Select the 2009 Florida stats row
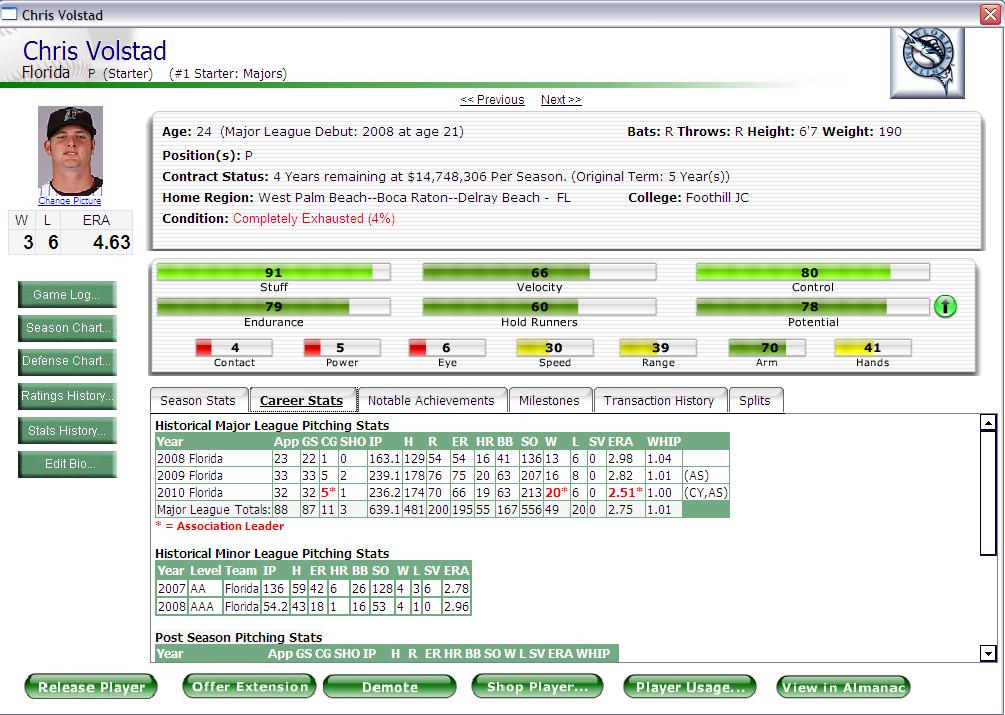 click(x=442, y=475)
